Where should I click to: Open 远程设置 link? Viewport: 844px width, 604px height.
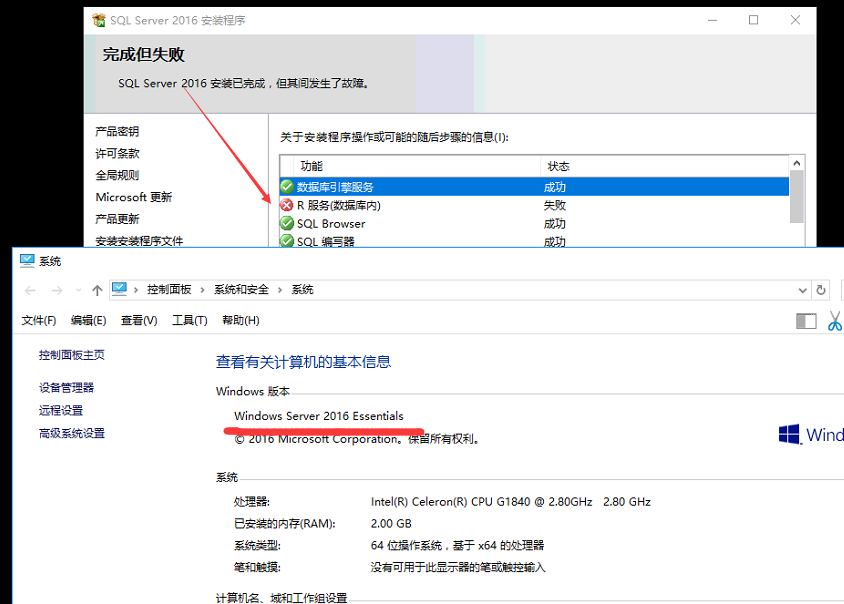pos(61,410)
